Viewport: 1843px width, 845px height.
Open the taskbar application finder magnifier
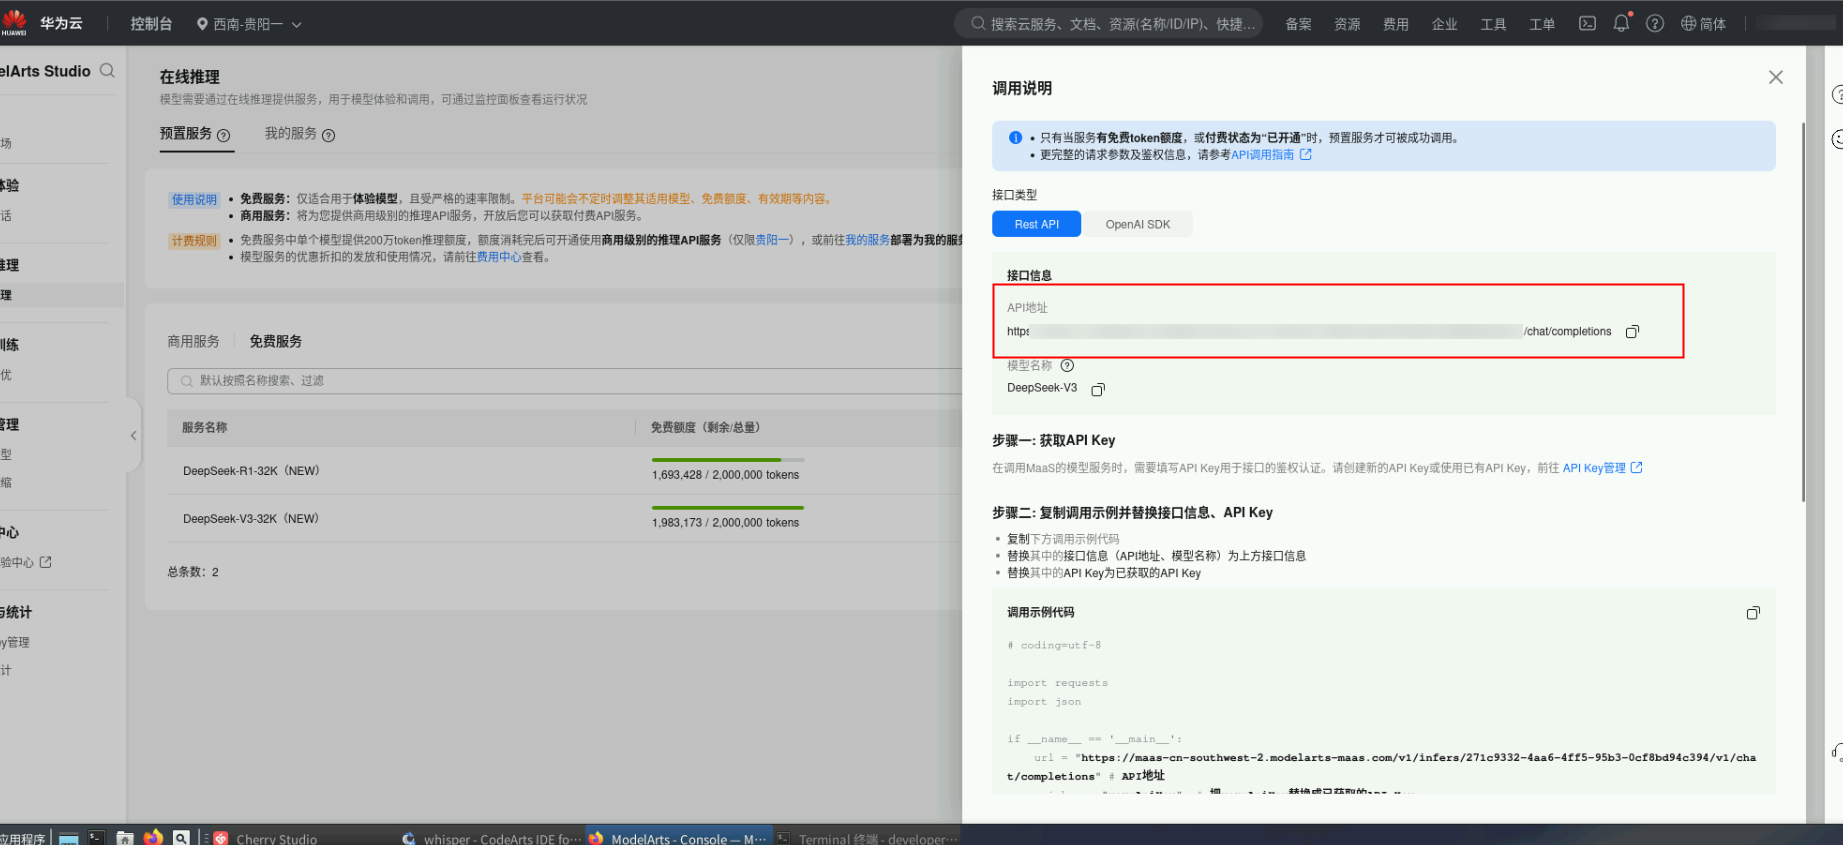[x=181, y=838]
